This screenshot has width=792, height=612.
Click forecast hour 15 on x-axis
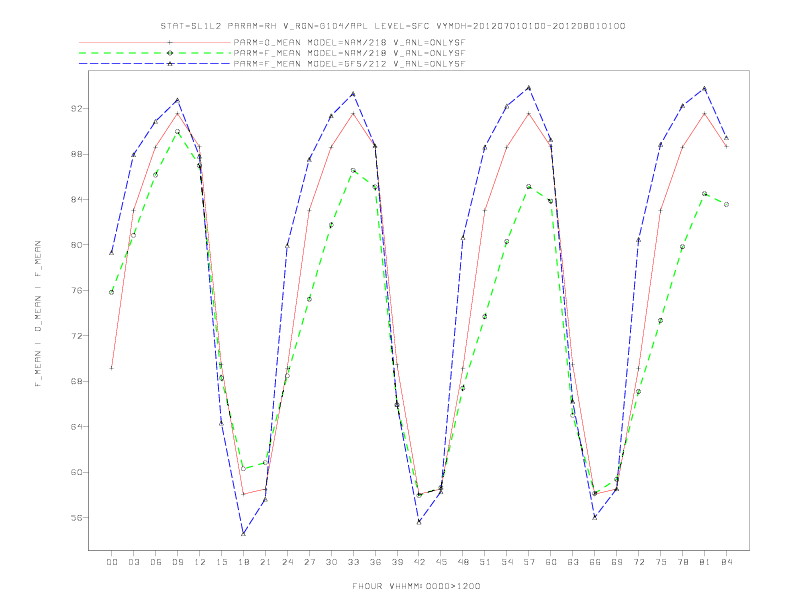coord(221,562)
